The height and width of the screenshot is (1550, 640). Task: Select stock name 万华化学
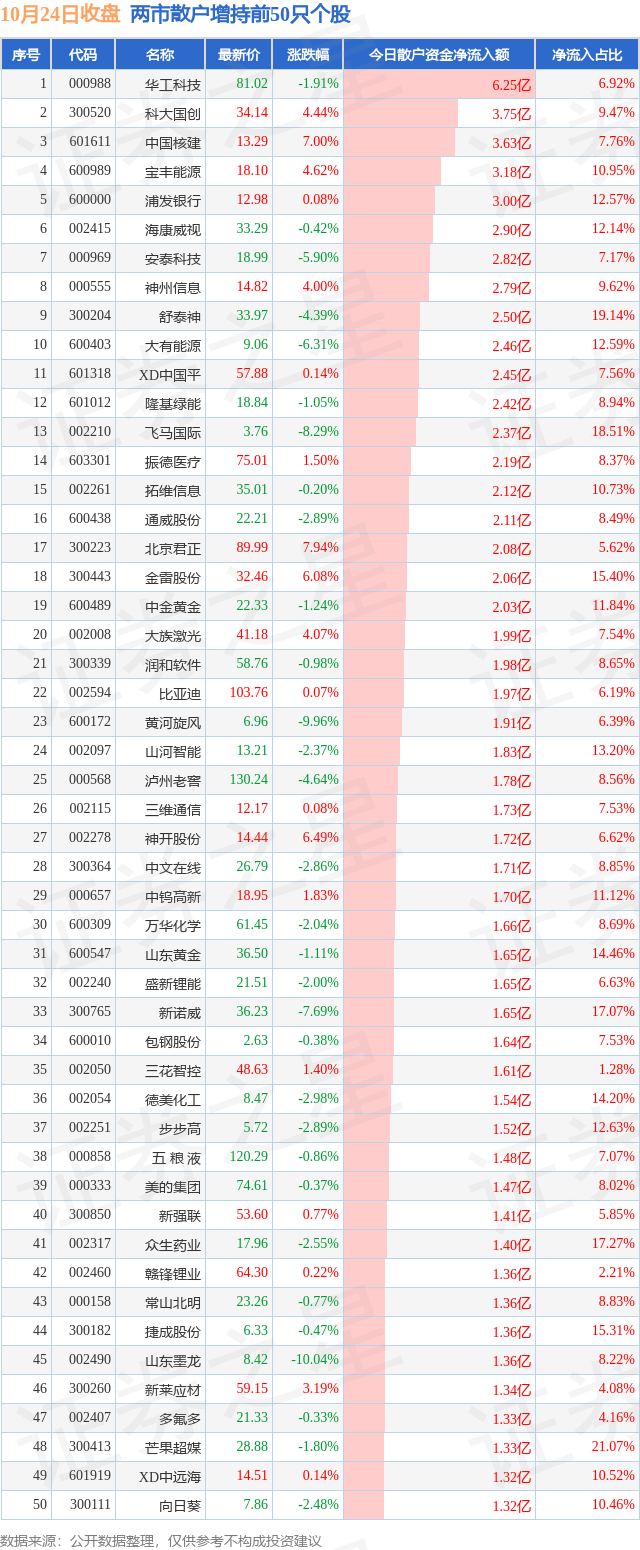tap(173, 925)
